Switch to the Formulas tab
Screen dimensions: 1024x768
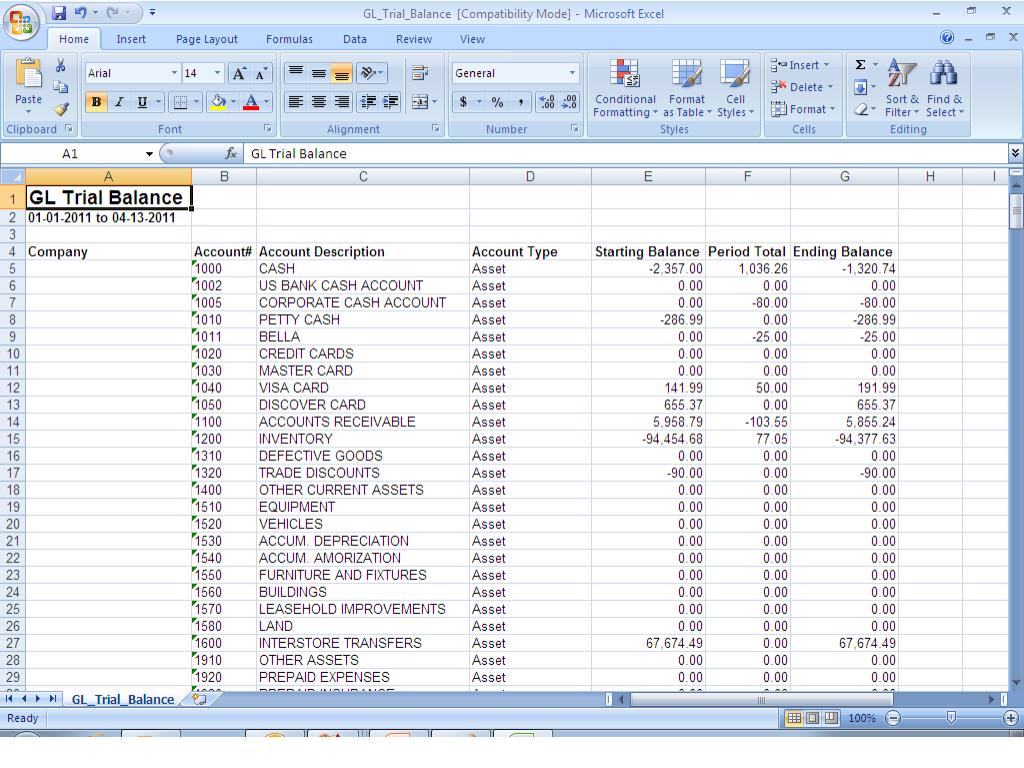tap(289, 39)
